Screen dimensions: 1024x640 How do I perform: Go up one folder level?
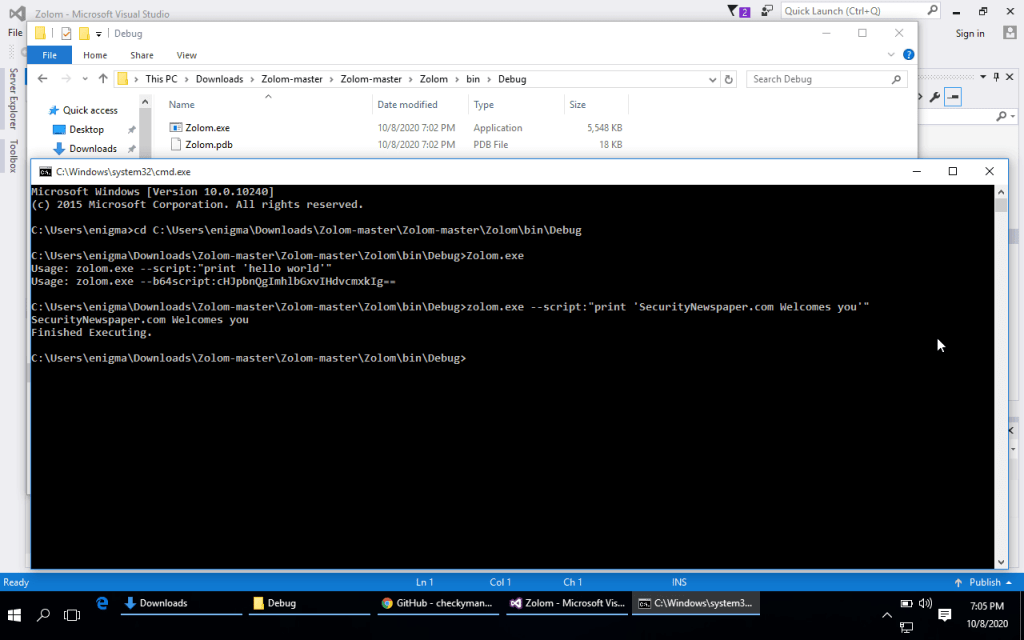click(x=103, y=79)
